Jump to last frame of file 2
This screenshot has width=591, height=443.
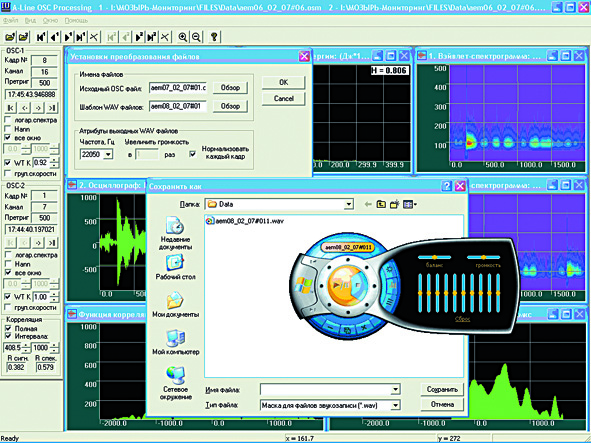(152, 37)
